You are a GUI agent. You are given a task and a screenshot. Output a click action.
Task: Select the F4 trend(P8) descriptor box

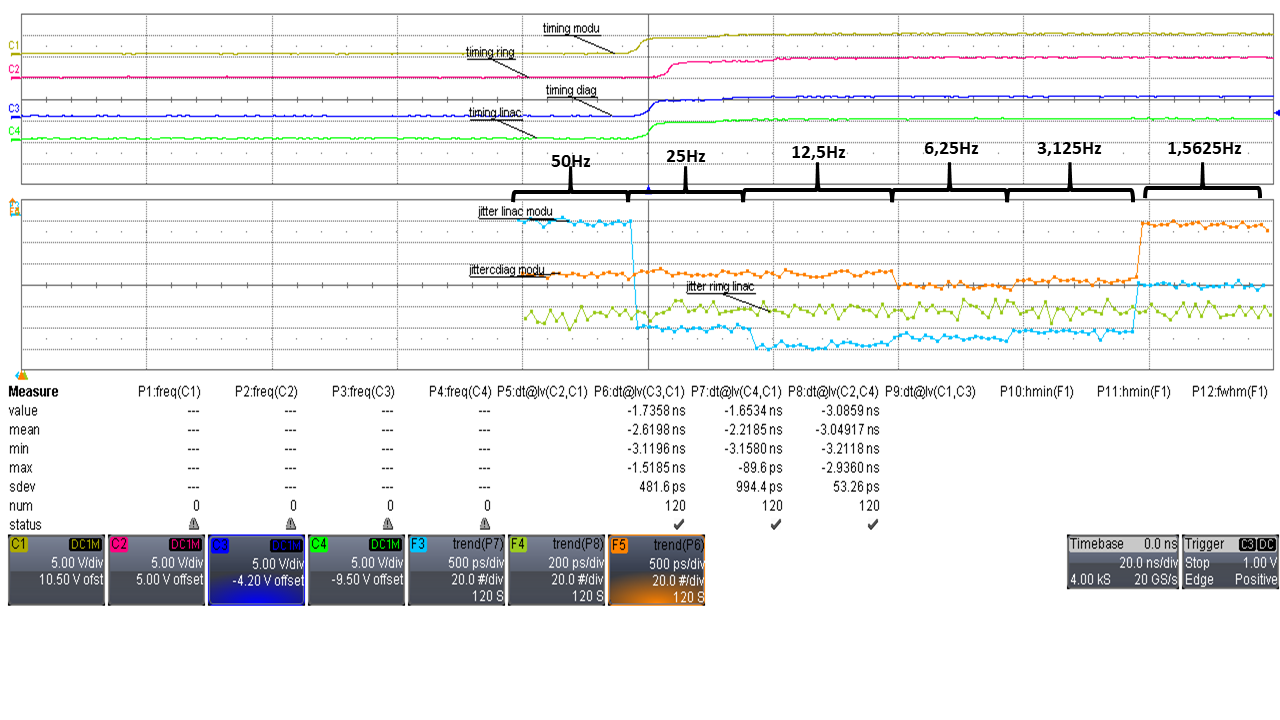[x=556, y=569]
